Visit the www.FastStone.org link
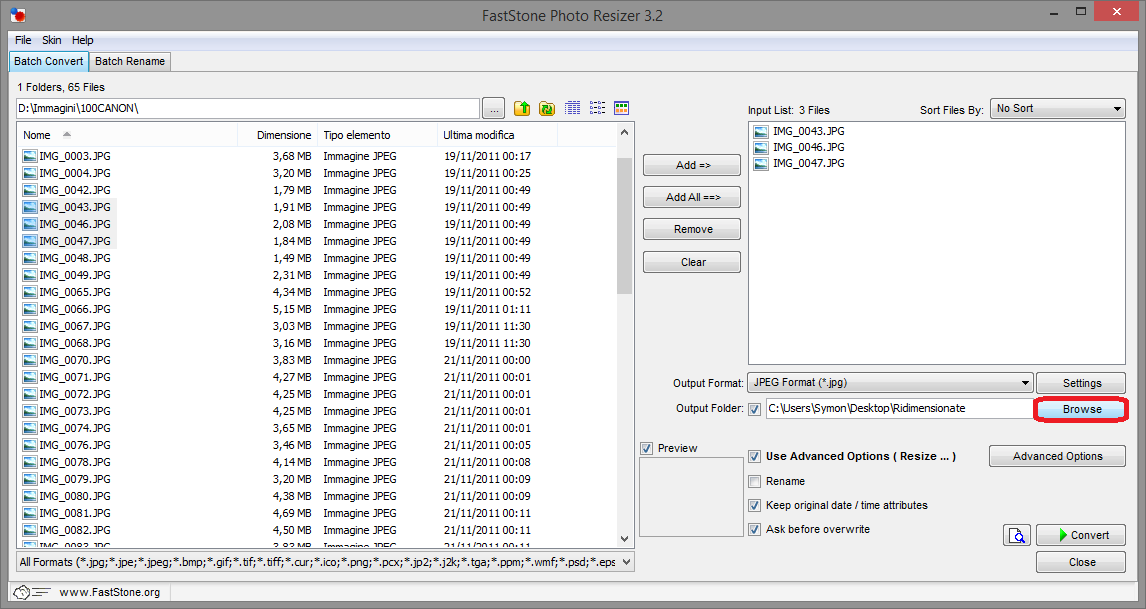The width and height of the screenshot is (1146, 609). [110, 592]
